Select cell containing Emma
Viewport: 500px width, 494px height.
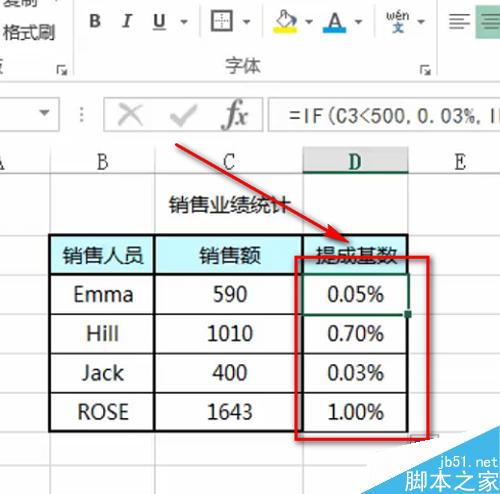point(102,295)
